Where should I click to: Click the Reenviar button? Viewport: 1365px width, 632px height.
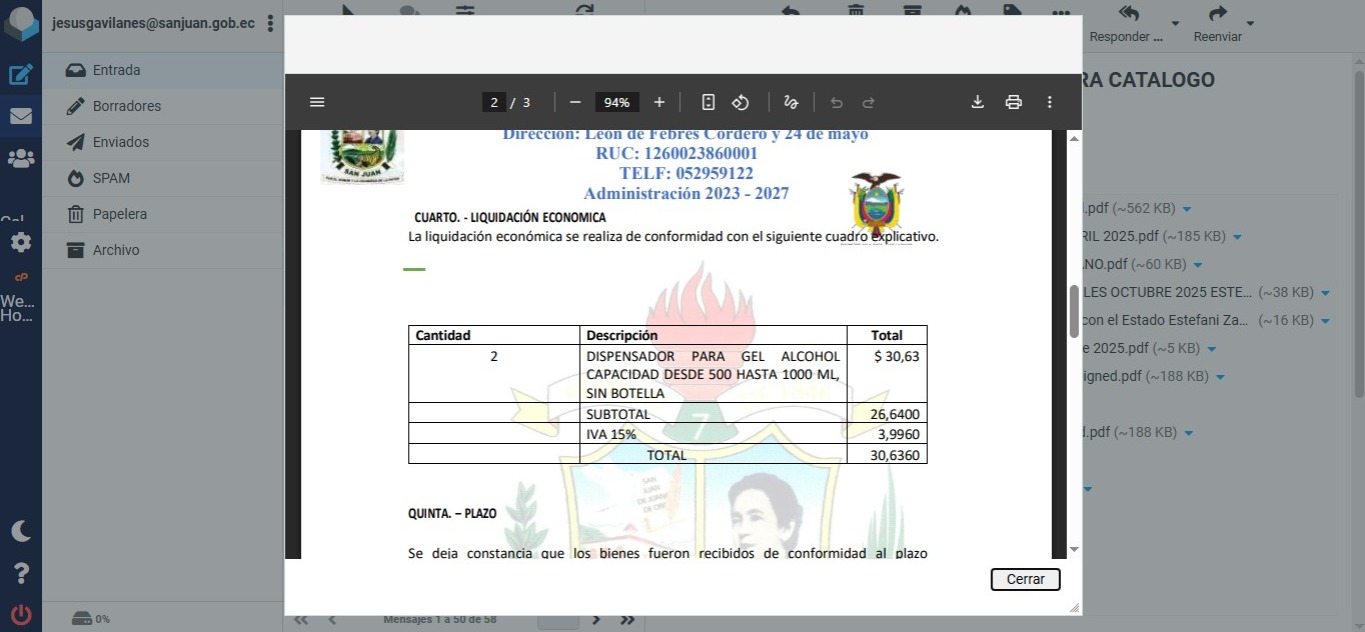(x=1217, y=24)
